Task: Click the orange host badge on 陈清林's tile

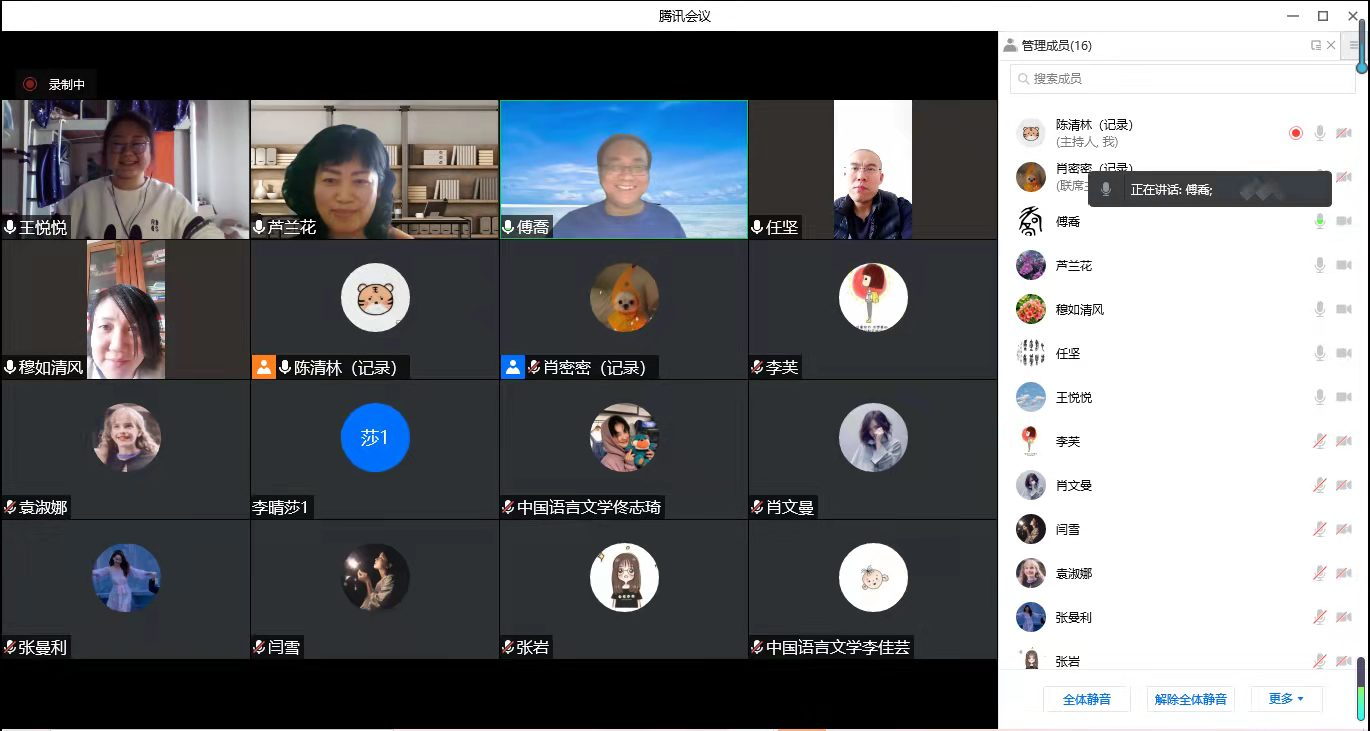Action: [x=264, y=367]
